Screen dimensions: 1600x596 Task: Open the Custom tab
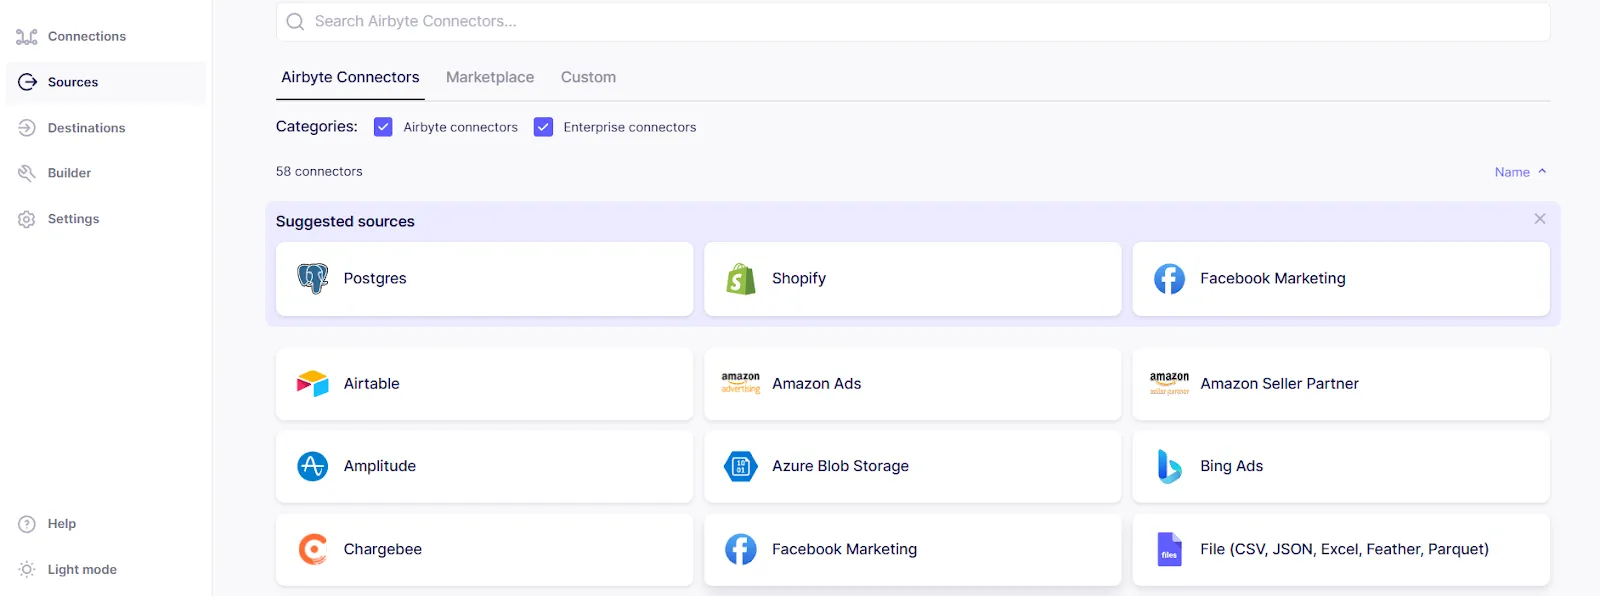(x=588, y=77)
